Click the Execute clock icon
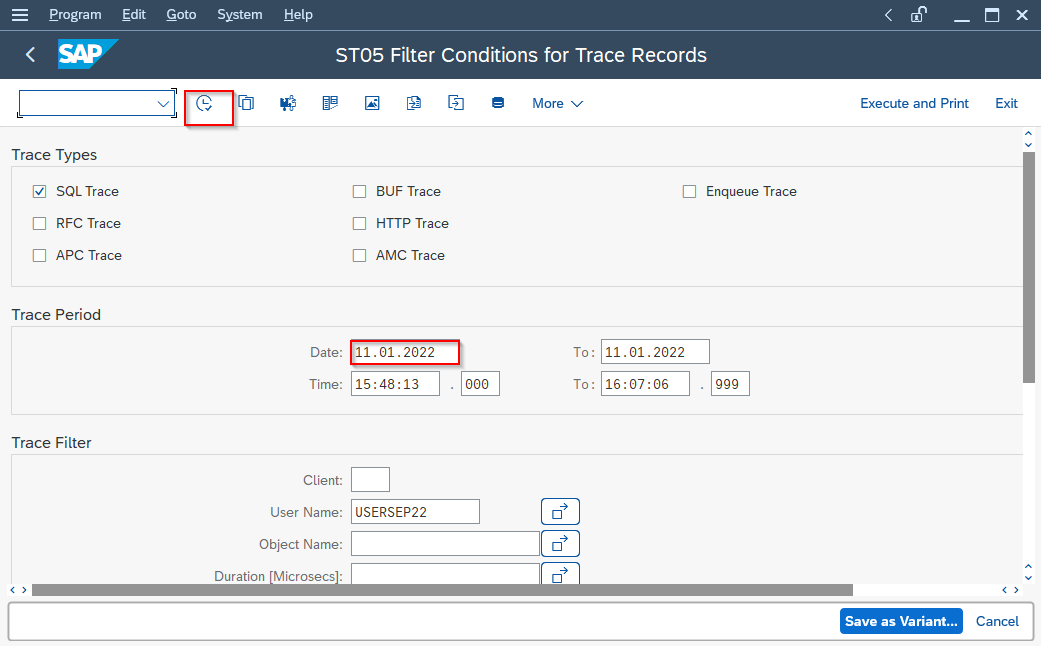The height and width of the screenshot is (646, 1041). pos(204,103)
